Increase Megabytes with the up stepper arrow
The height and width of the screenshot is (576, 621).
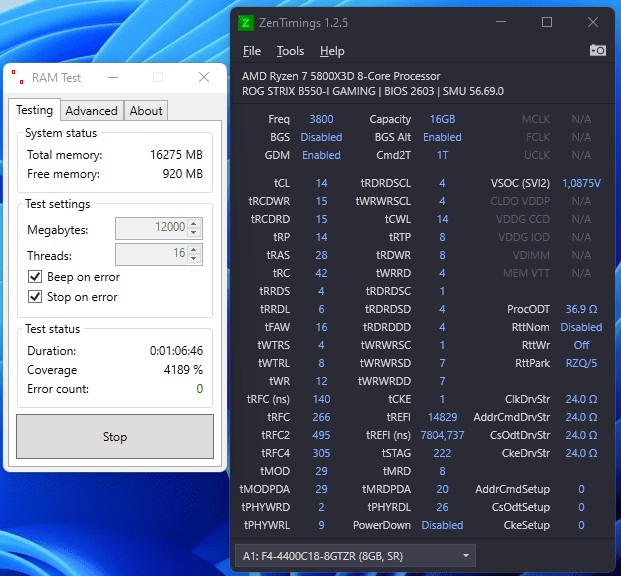point(194,223)
